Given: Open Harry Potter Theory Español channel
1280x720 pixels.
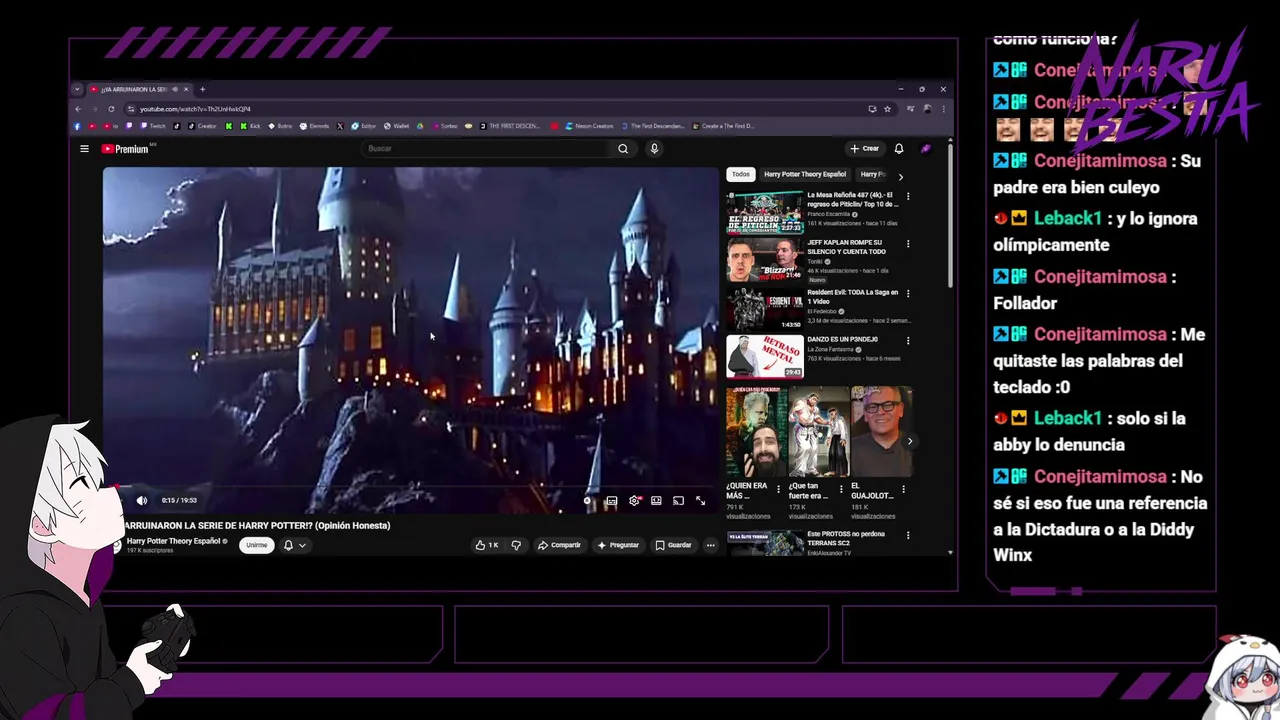Looking at the screenshot, I should [x=173, y=541].
